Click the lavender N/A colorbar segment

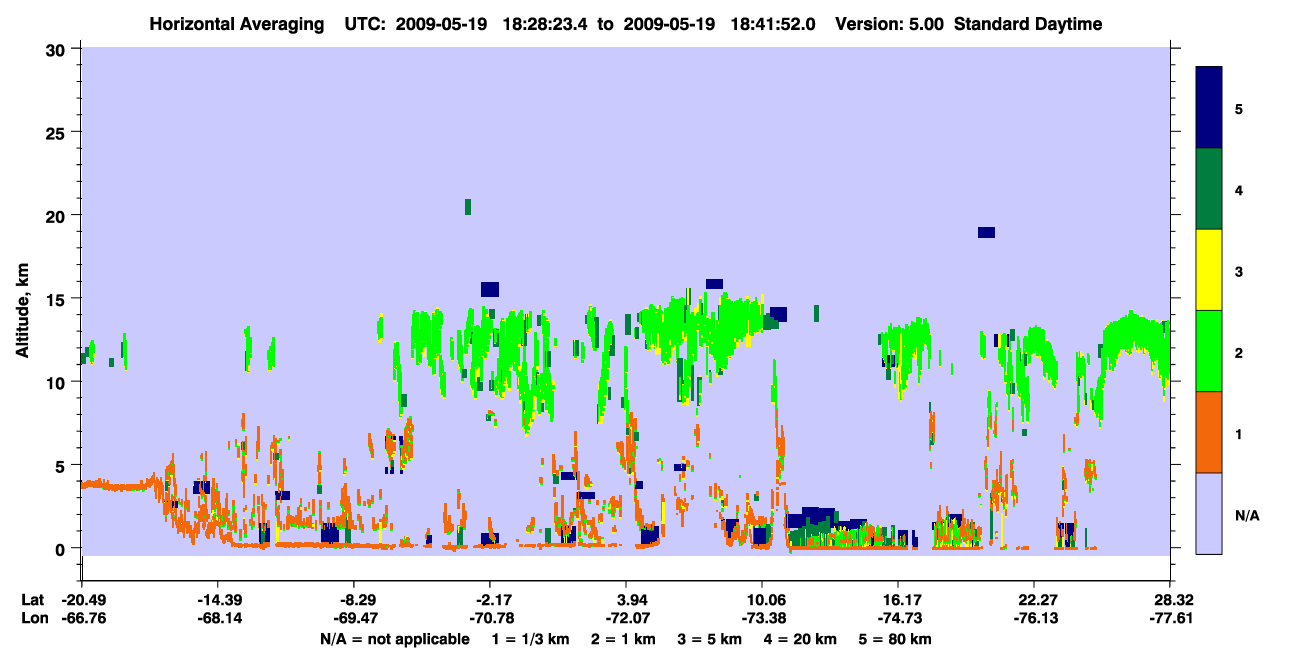[x=1209, y=513]
